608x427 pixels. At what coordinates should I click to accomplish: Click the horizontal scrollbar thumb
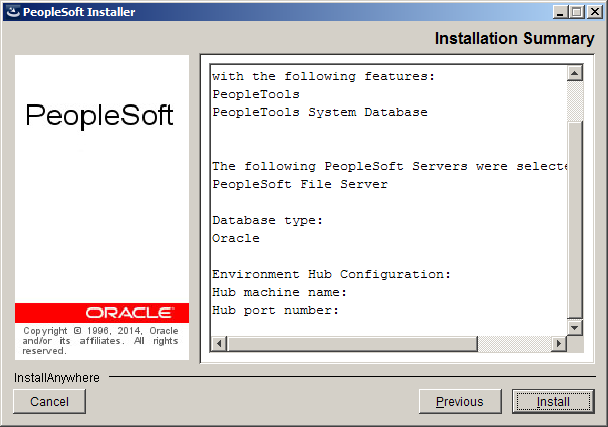tap(352, 344)
